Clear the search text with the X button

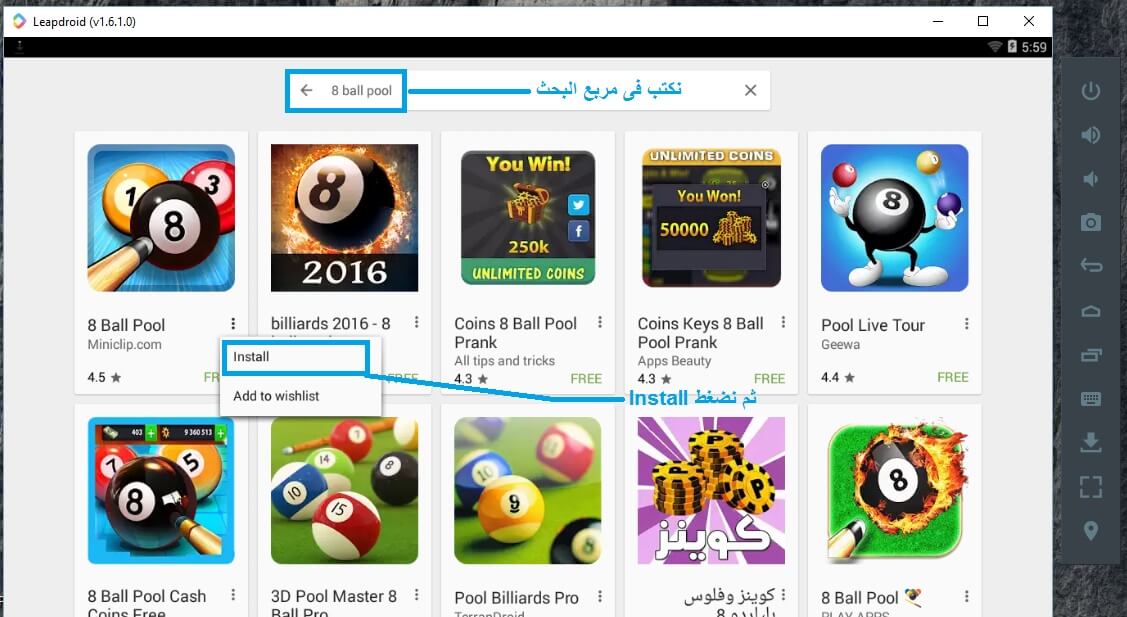pyautogui.click(x=750, y=91)
